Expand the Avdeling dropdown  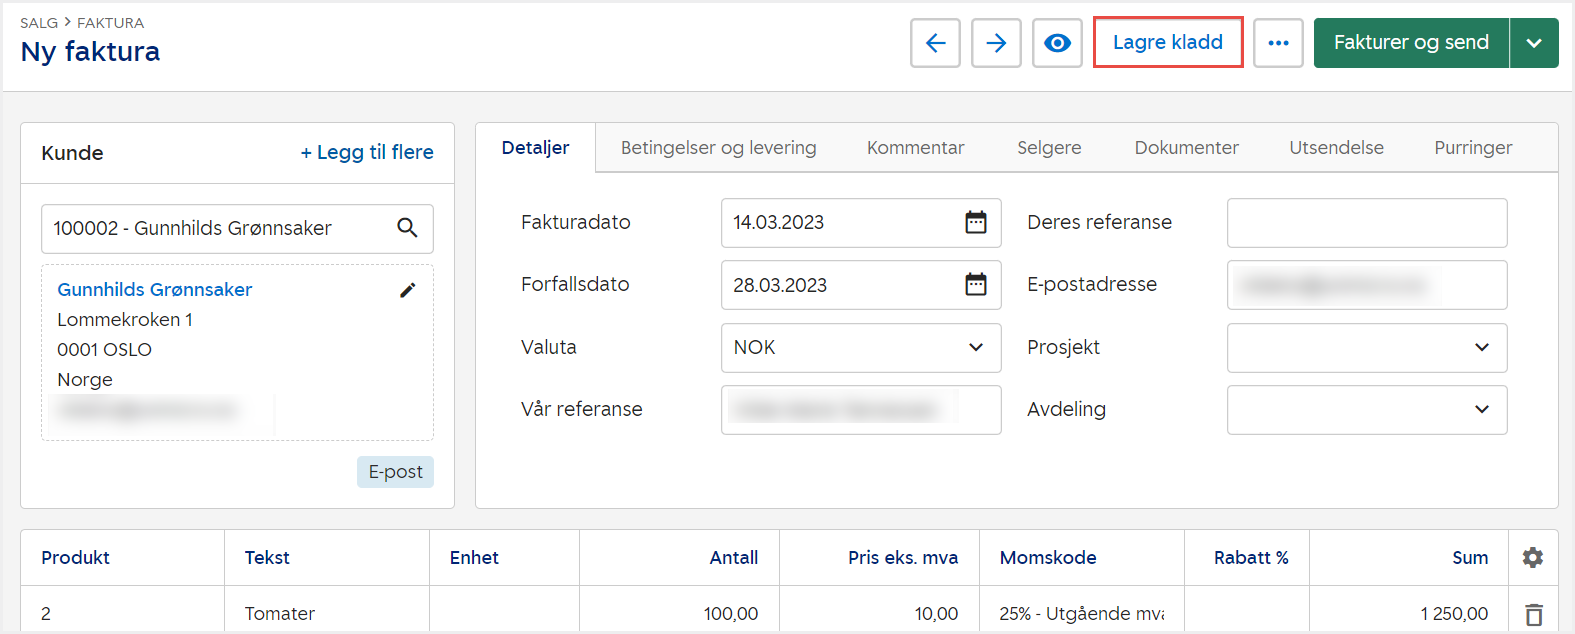pos(1481,409)
